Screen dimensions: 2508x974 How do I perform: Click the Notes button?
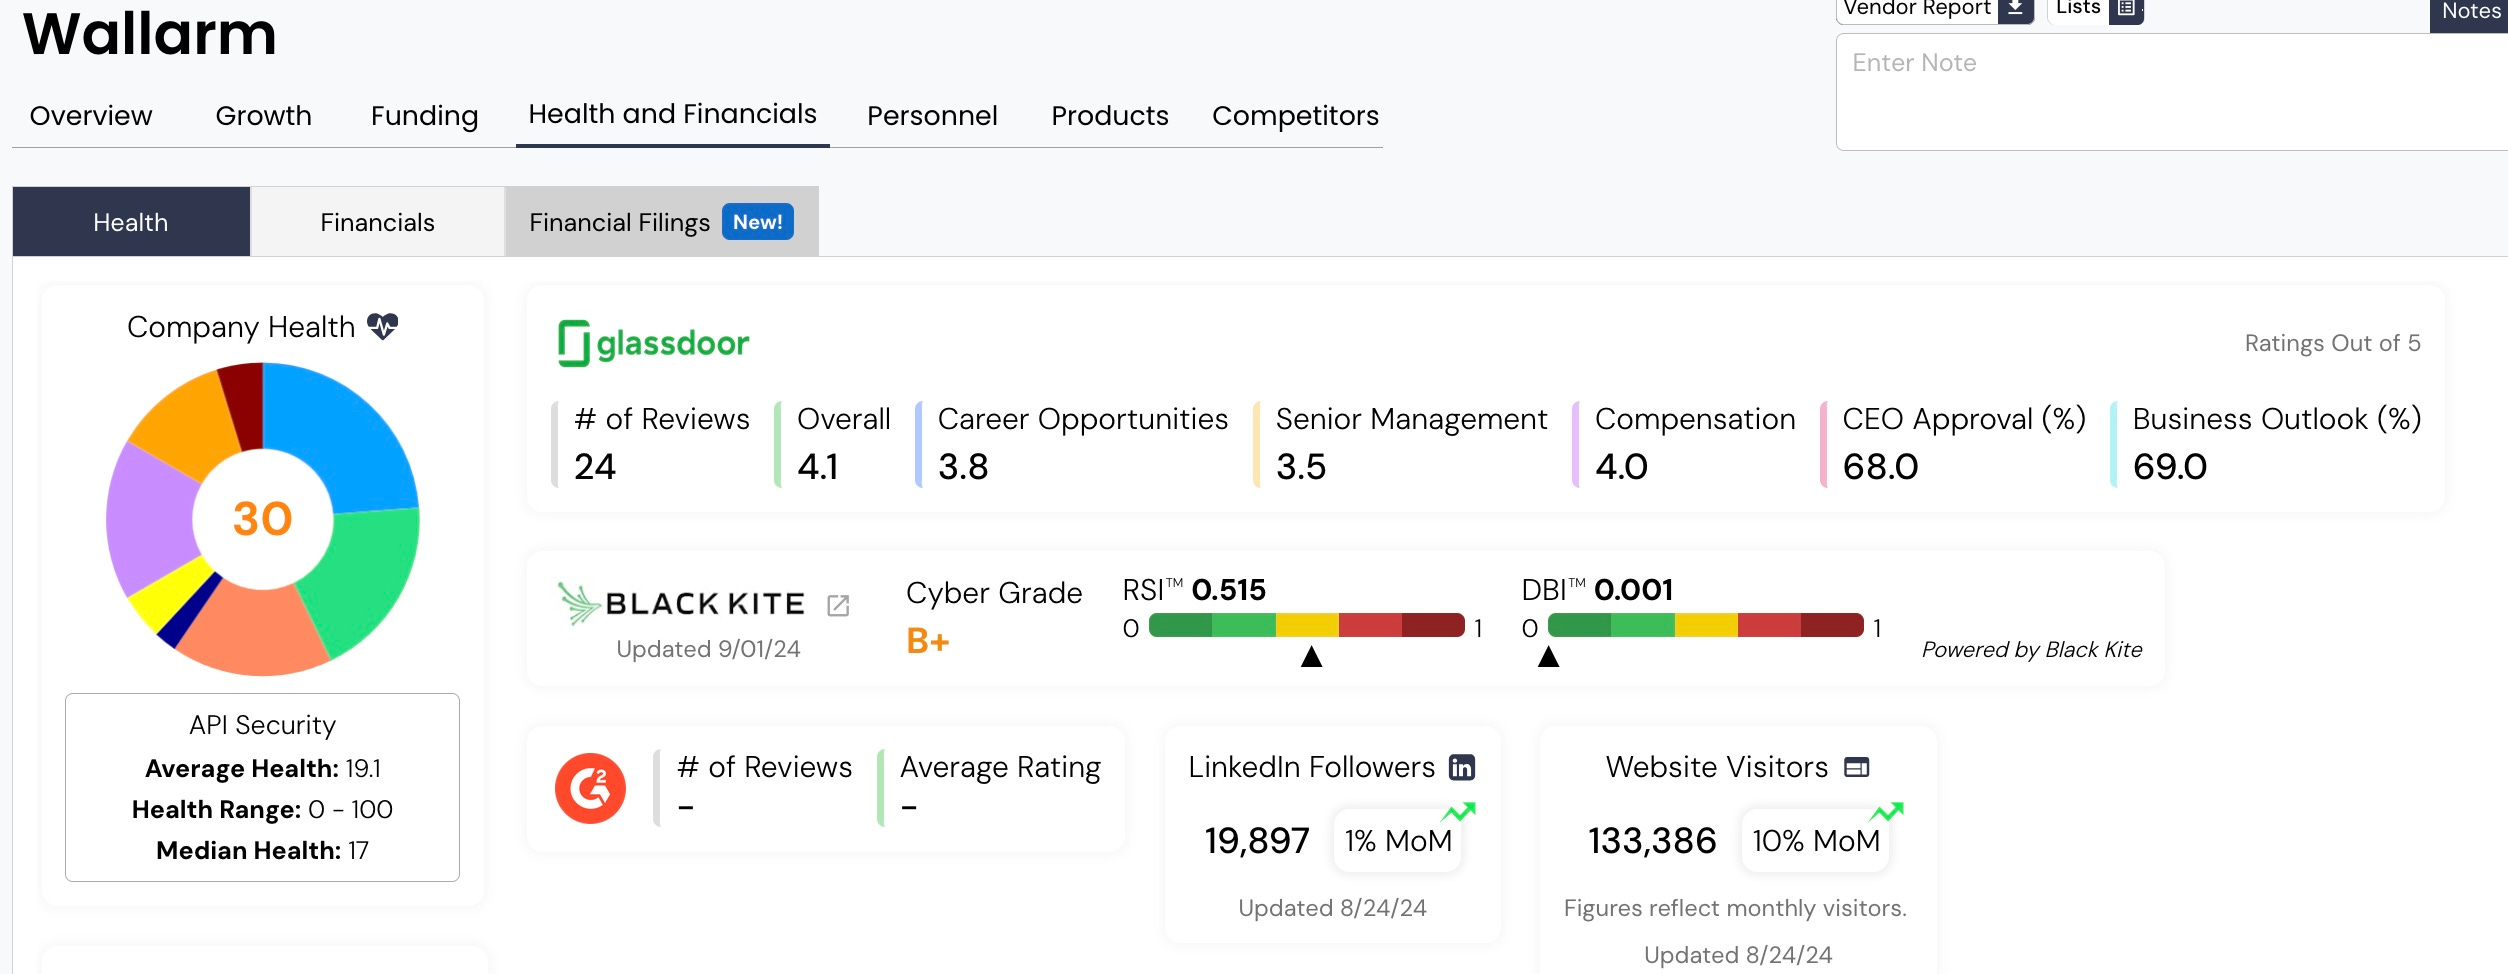2469,13
